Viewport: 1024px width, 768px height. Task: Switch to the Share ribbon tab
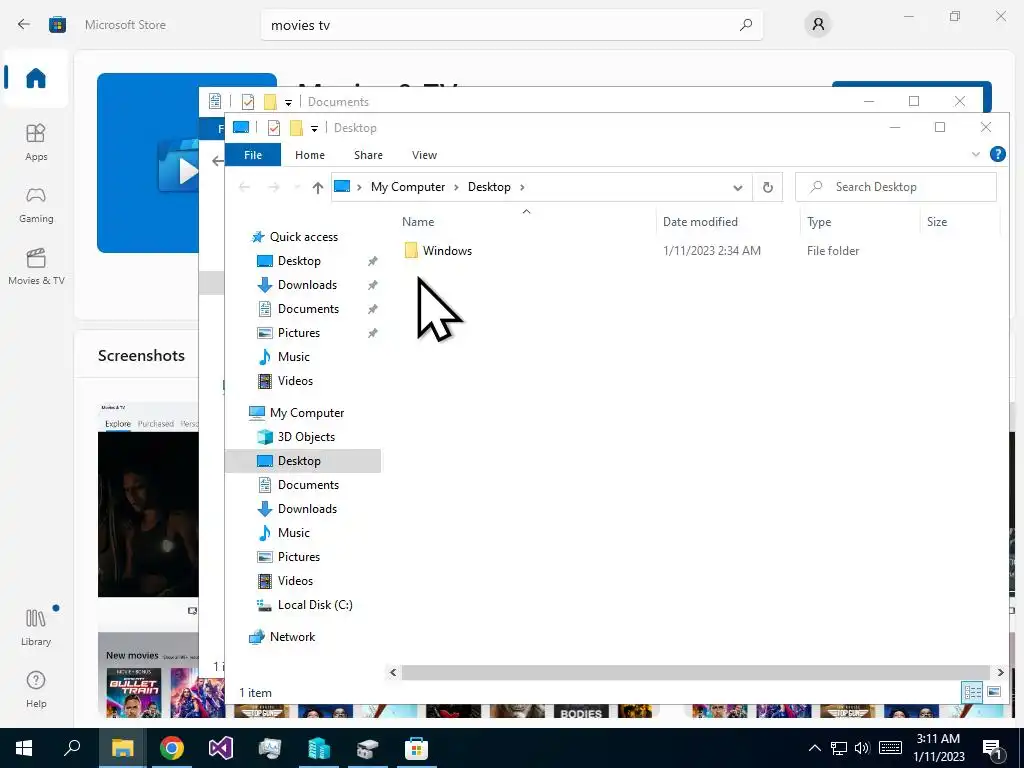368,155
